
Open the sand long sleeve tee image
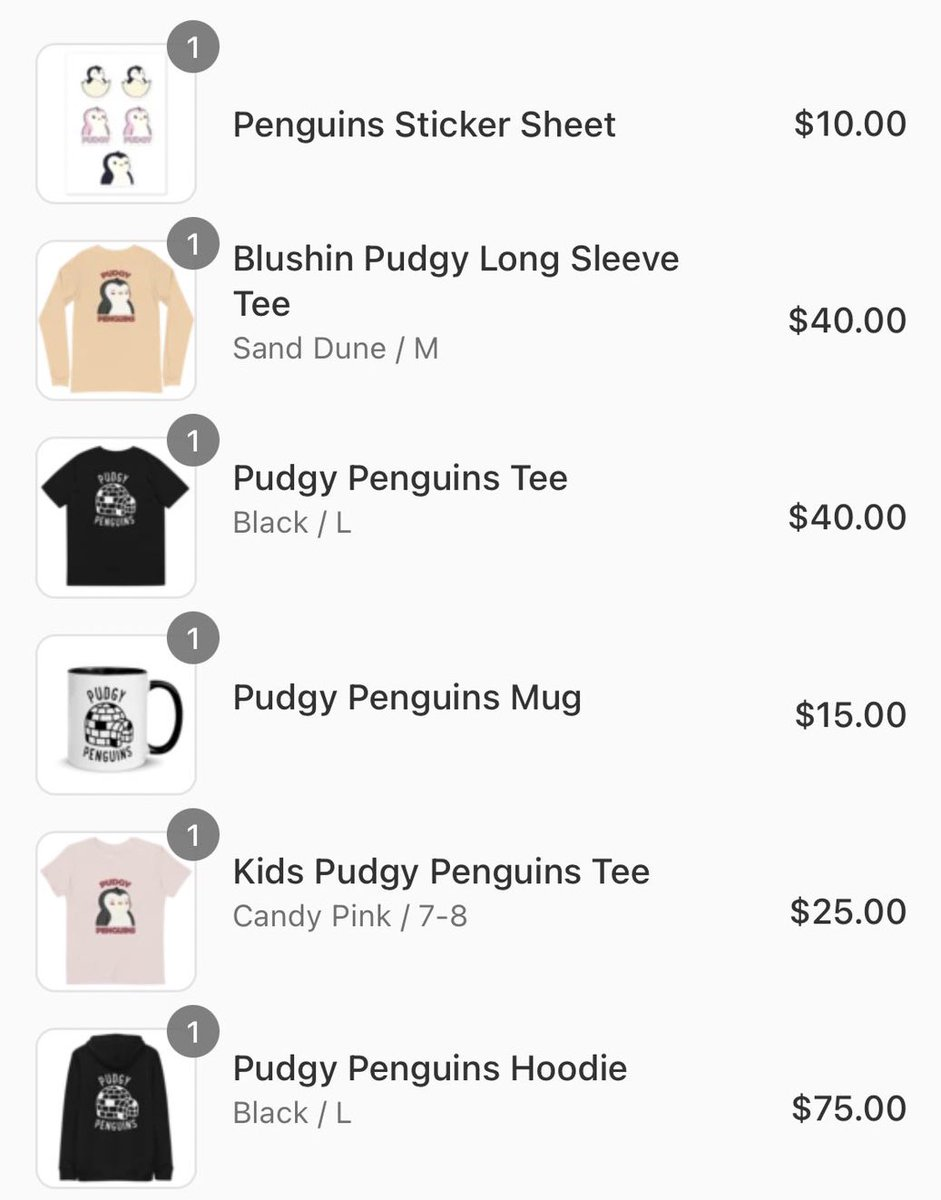click(115, 320)
